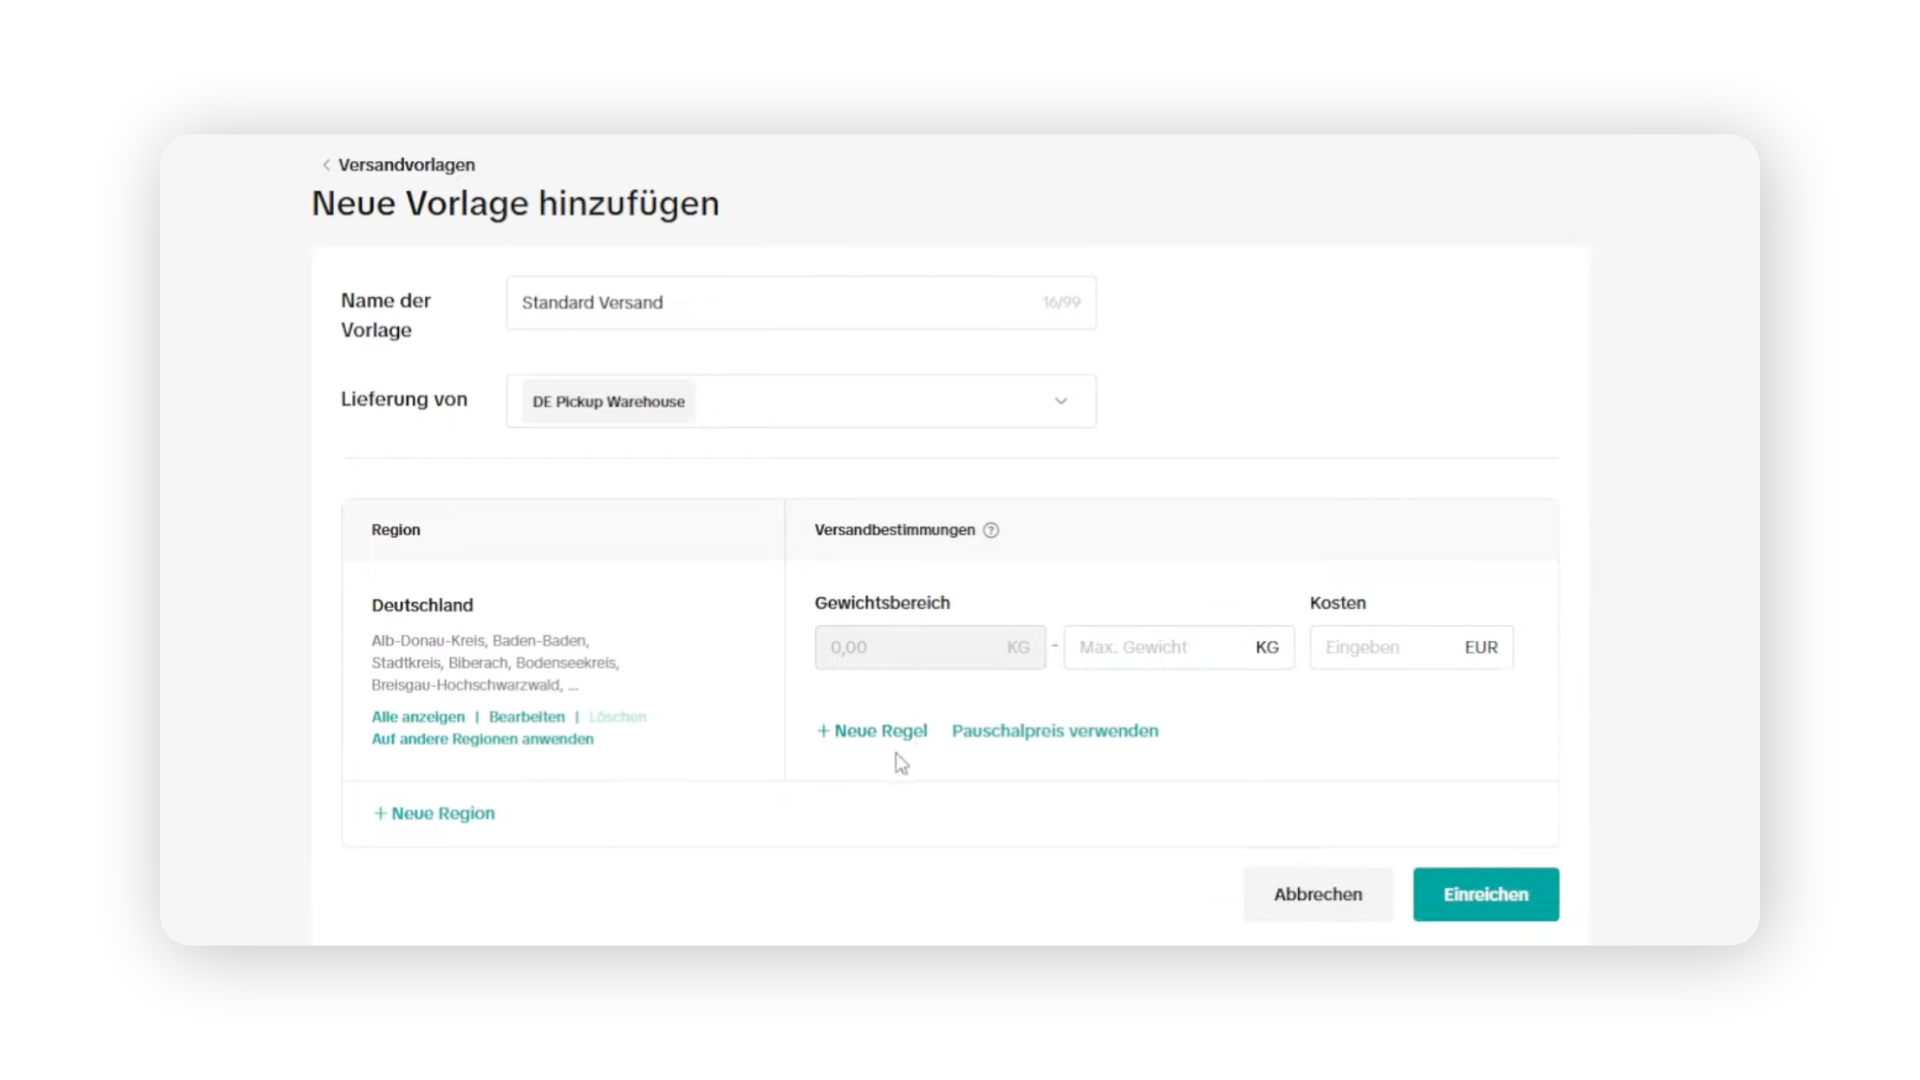Click the plus icon of Neue Region
The height and width of the screenshot is (1080, 1920).
click(x=380, y=814)
